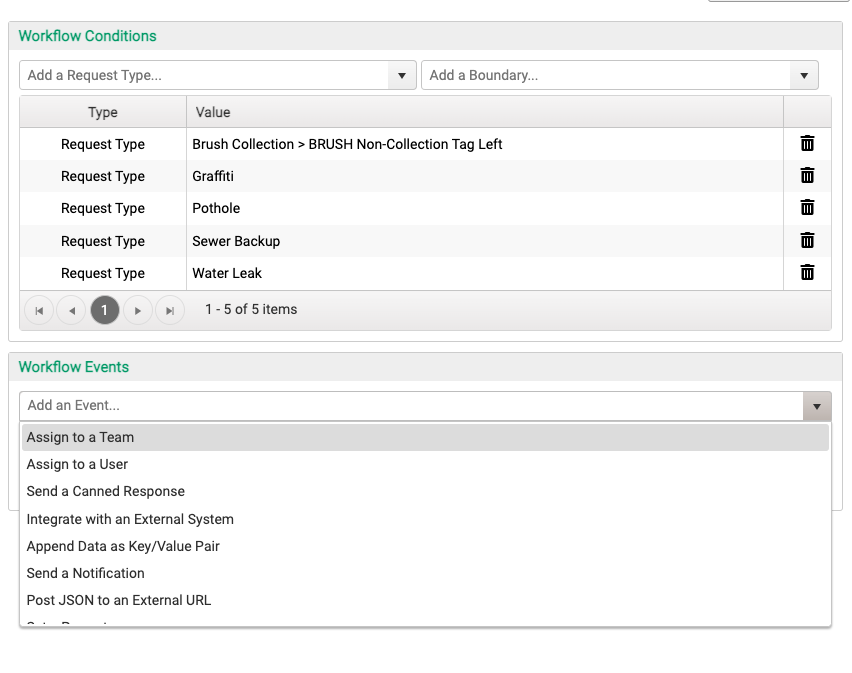
Task: Select Integrate with an External System
Action: point(425,519)
